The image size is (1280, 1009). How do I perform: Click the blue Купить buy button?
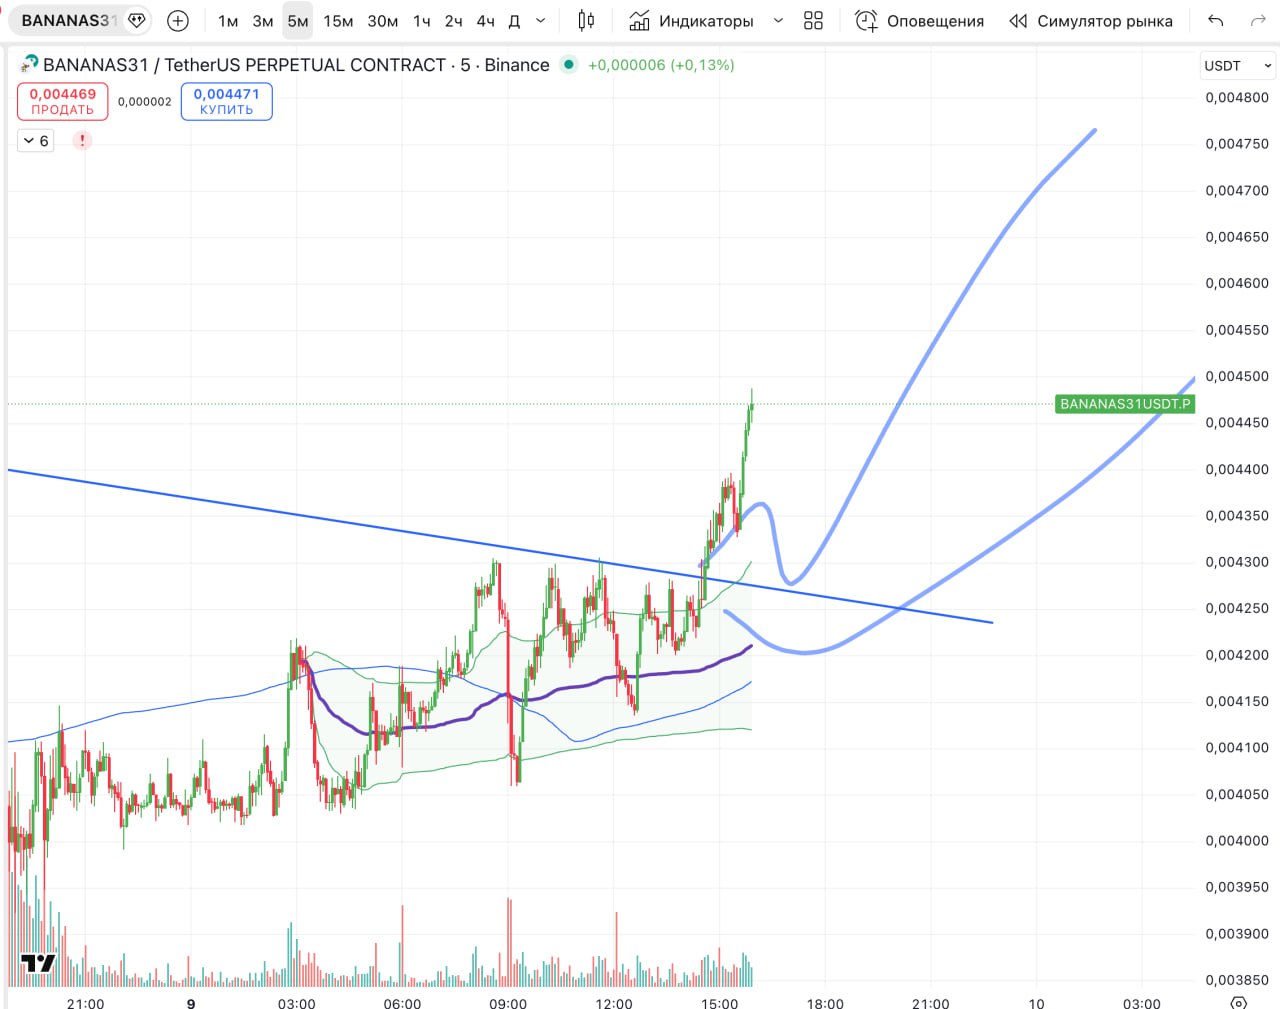coord(227,101)
